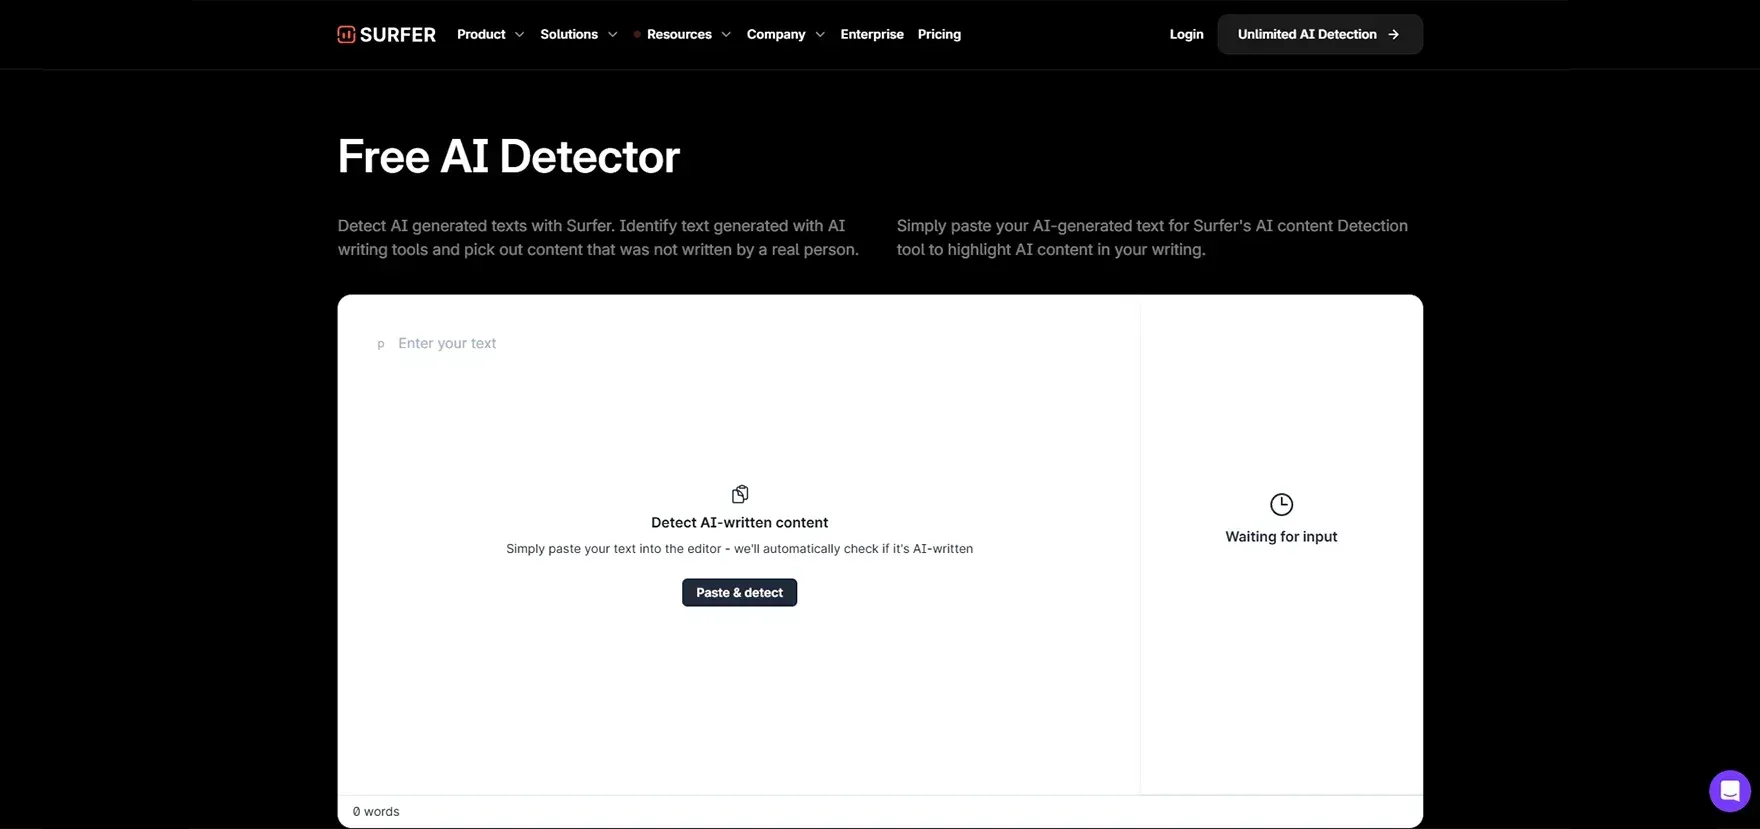Screen dimensions: 1760x829
Task: Open the Solutions menu
Action: click(569, 34)
